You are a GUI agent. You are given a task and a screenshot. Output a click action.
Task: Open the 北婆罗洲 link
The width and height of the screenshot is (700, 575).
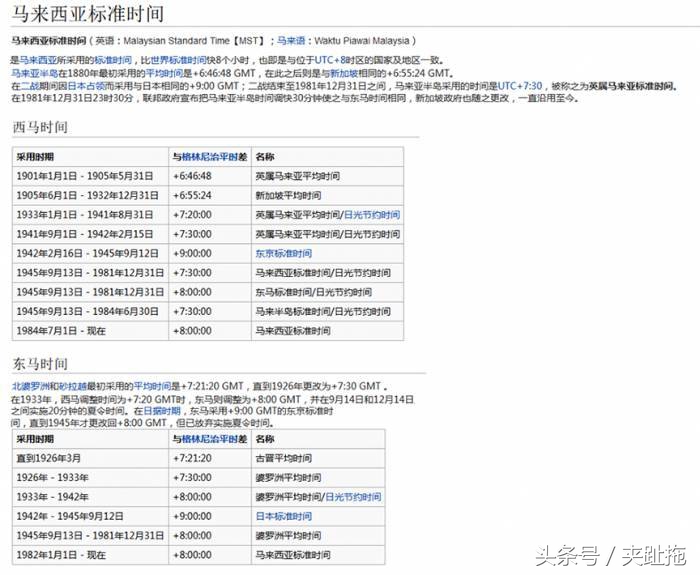(30, 386)
